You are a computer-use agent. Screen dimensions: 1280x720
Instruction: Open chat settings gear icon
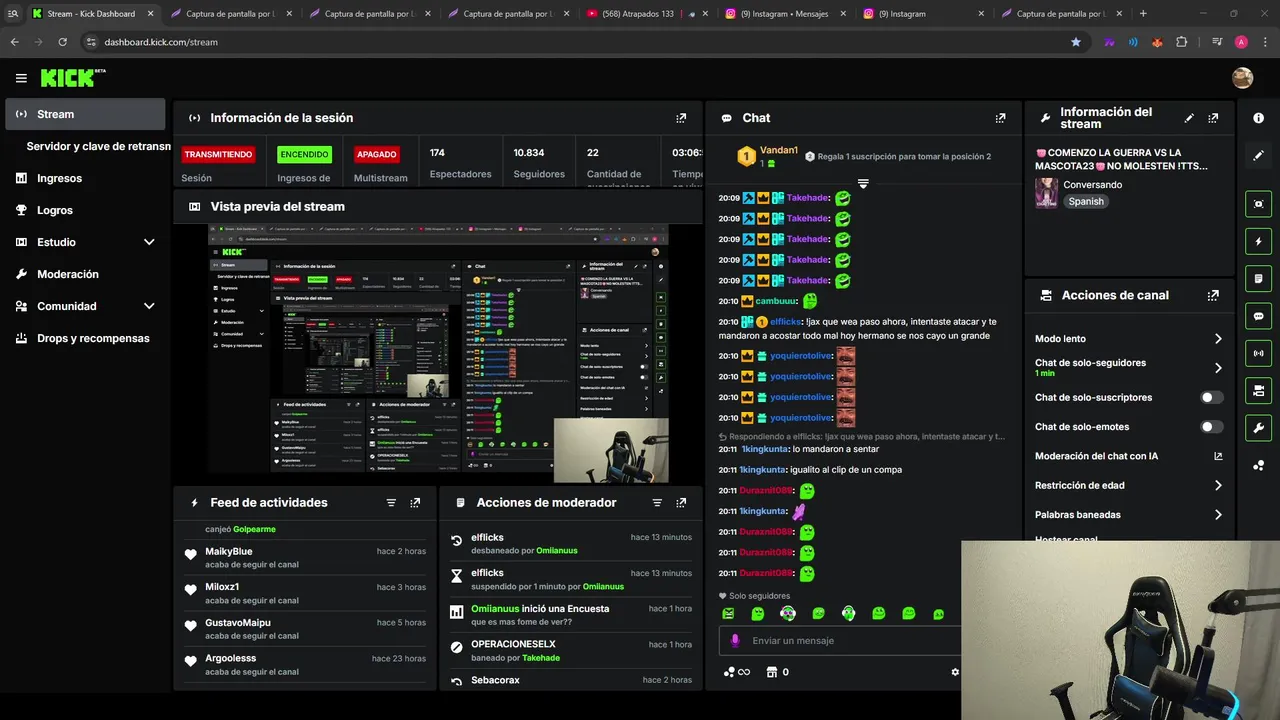click(x=955, y=672)
